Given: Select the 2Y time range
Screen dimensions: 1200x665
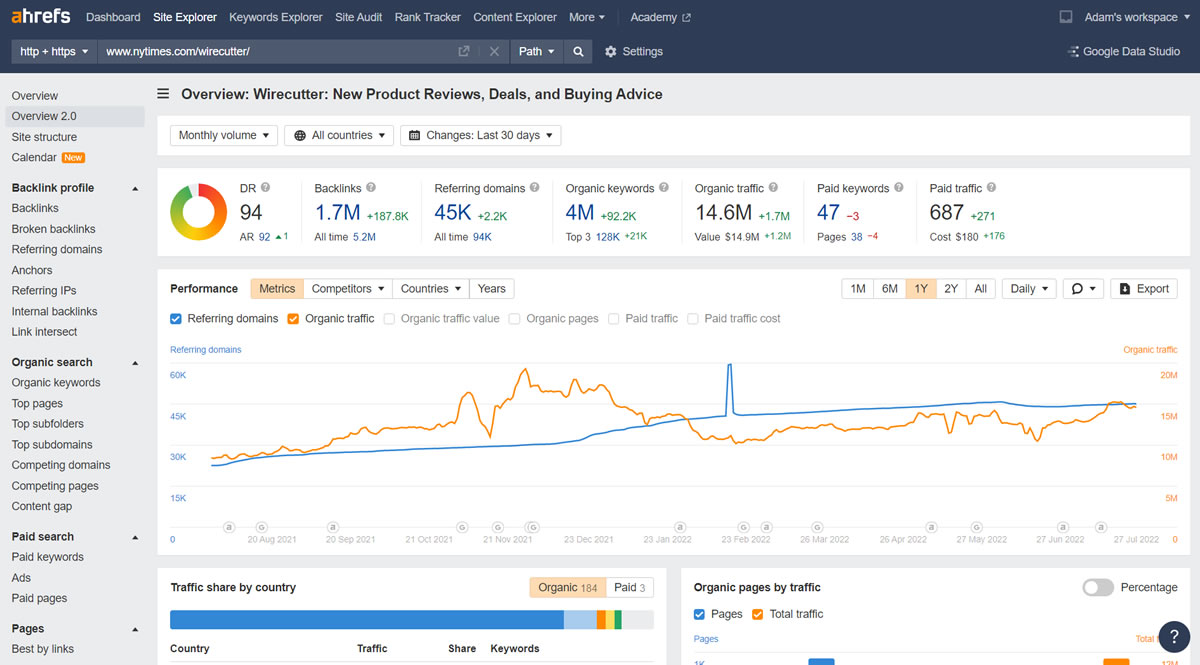Looking at the screenshot, I should [x=951, y=288].
